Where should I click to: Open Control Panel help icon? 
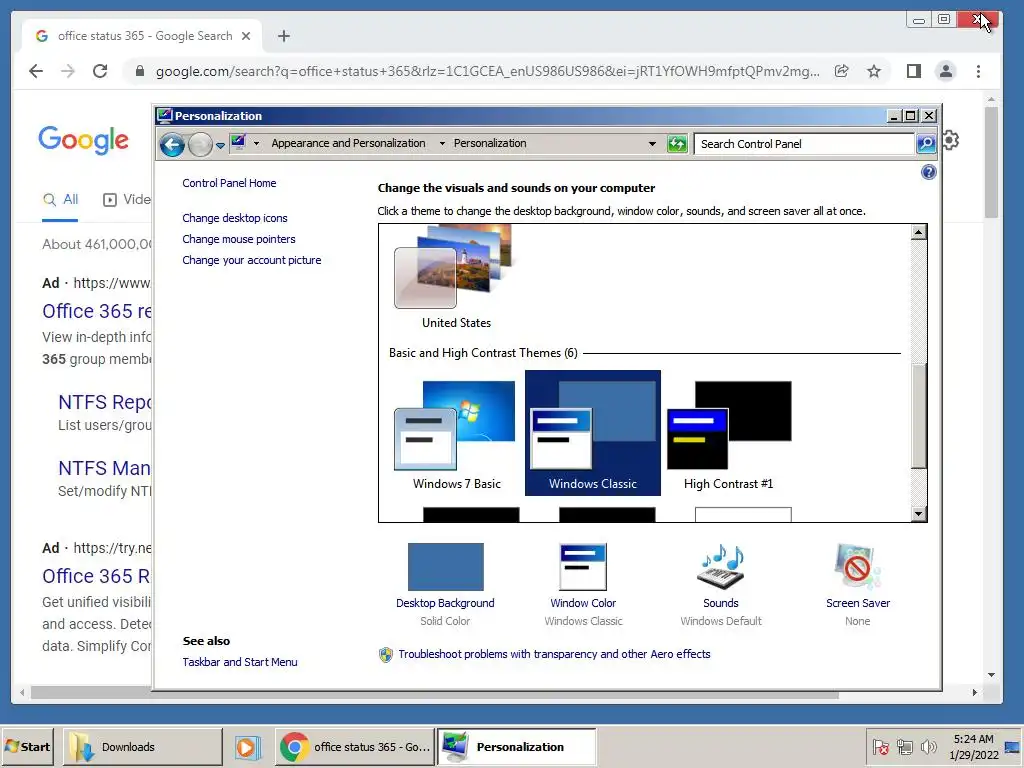coord(928,172)
